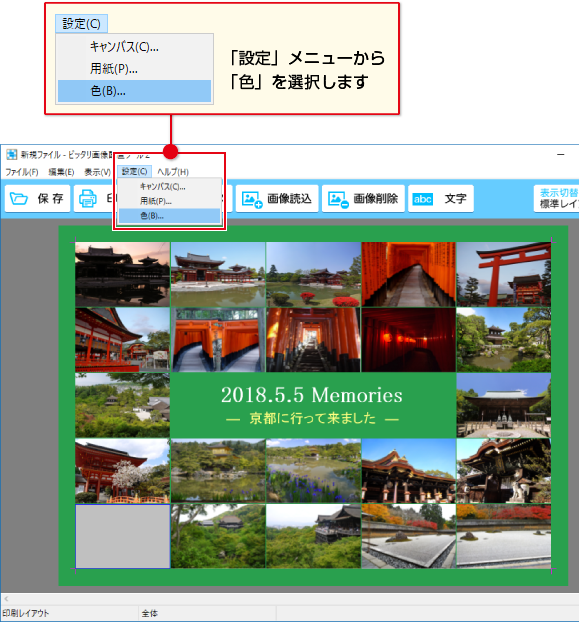This screenshot has height=623, width=579.
Task: Open the ファイル(F) menu
Action: tap(21, 172)
